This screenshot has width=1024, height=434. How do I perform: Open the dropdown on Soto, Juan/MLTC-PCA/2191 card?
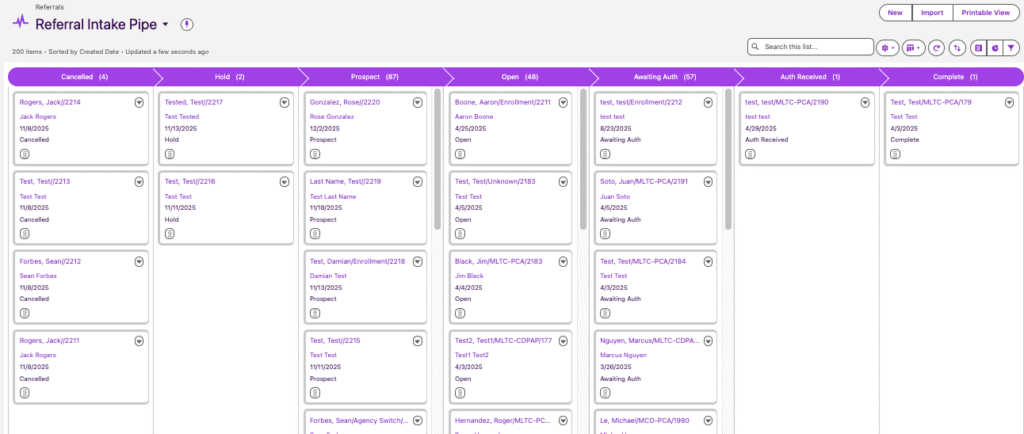[708, 181]
